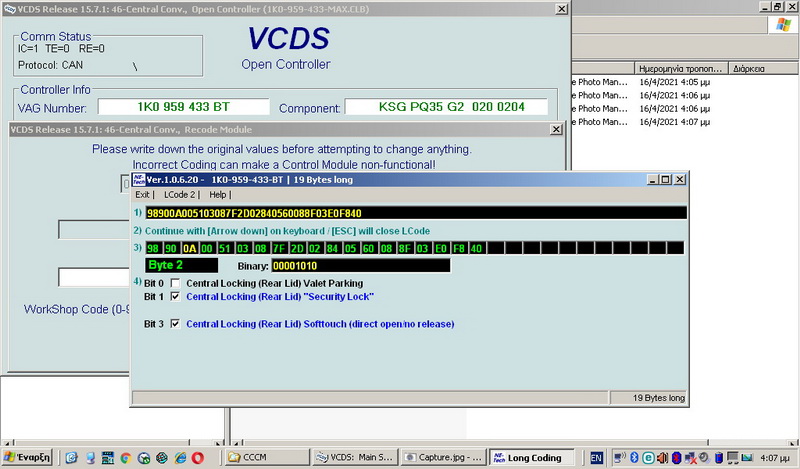Viewport: 800px width, 469px height.
Task: Select byte cell with value 60
Action: point(368,249)
